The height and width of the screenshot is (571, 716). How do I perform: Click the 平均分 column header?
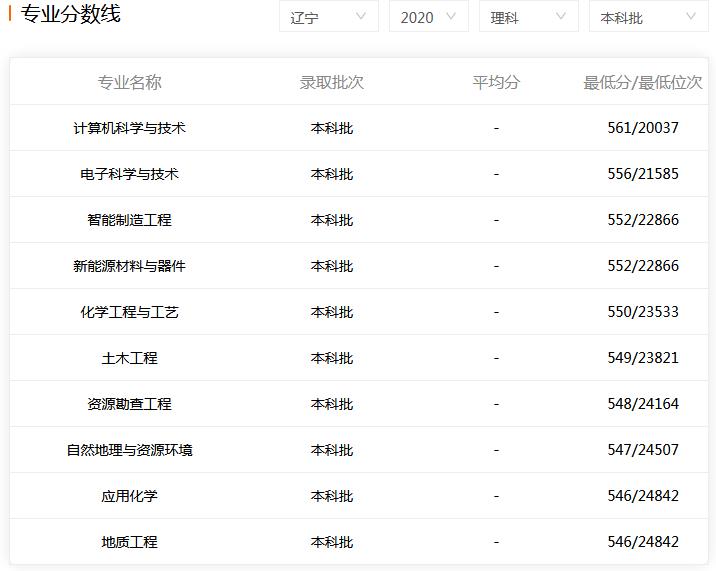pyautogui.click(x=496, y=82)
